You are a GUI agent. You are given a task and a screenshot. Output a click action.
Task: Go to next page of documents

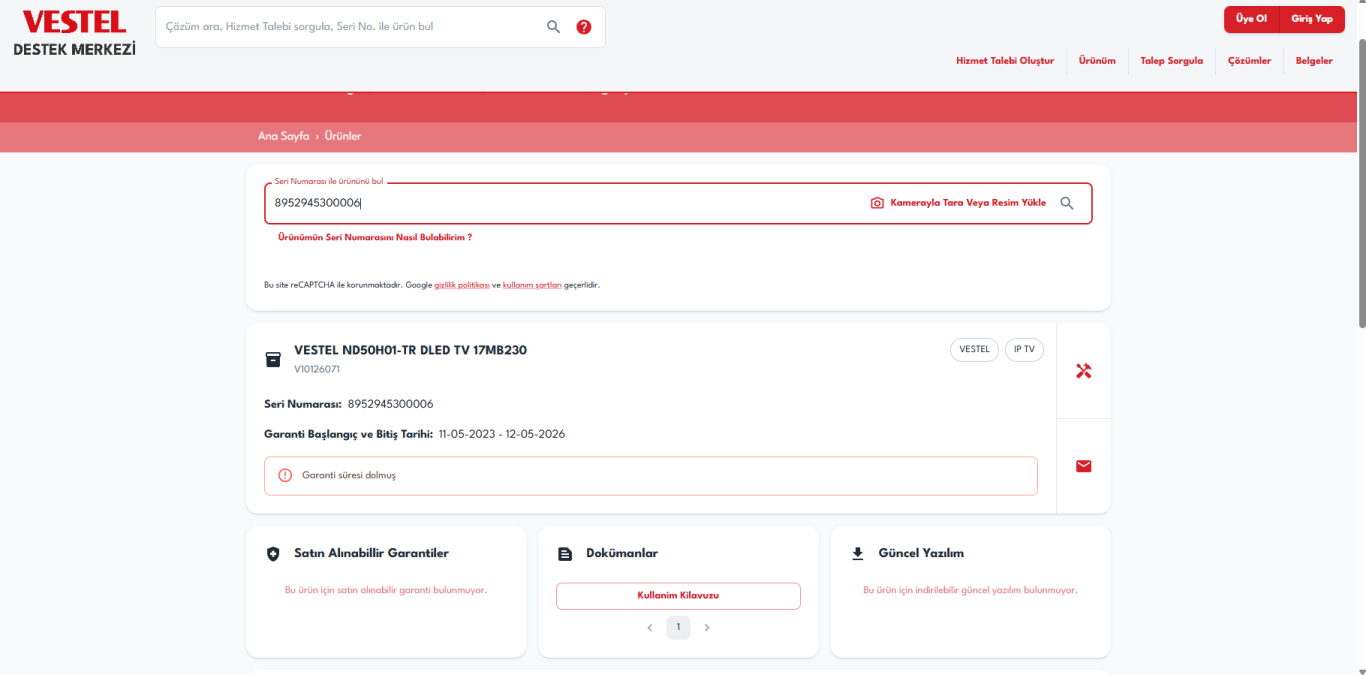click(x=707, y=628)
